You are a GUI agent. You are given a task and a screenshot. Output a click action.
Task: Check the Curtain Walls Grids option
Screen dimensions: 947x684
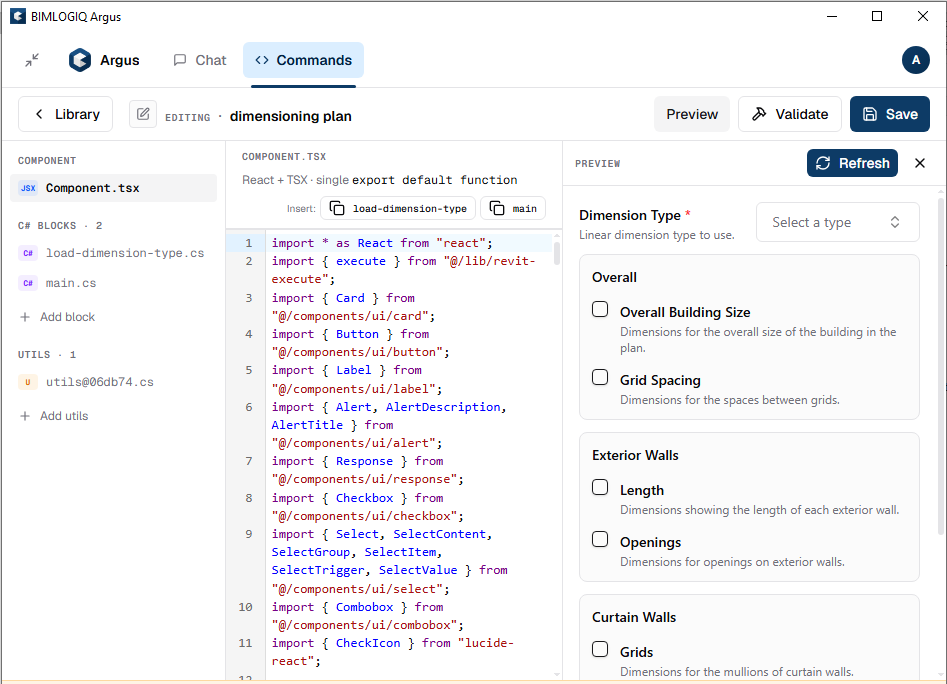point(600,649)
